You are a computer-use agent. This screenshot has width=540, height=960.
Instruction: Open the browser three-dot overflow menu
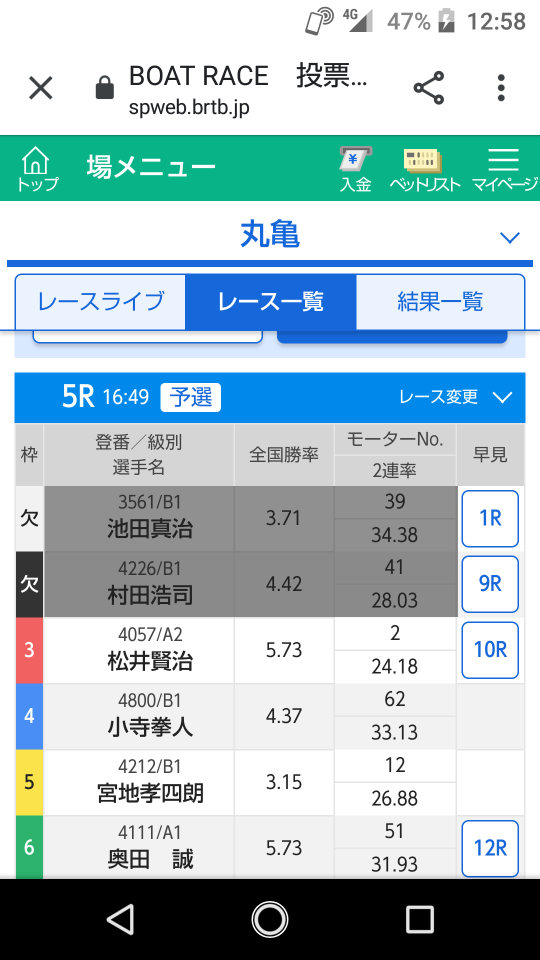tap(501, 88)
